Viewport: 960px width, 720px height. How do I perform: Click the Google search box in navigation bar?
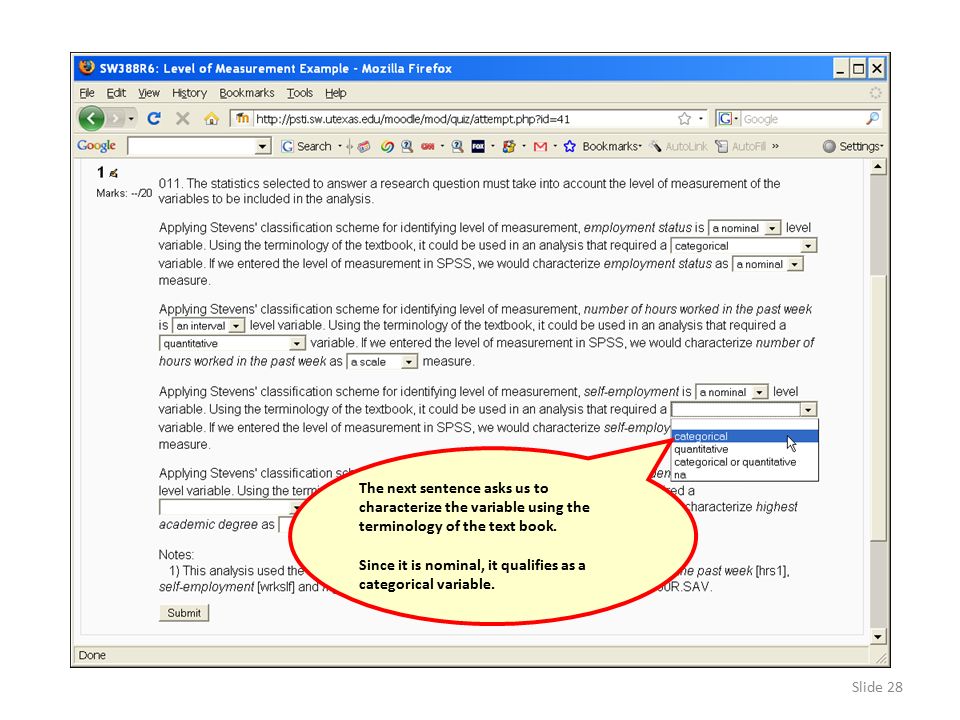pyautogui.click(x=803, y=119)
